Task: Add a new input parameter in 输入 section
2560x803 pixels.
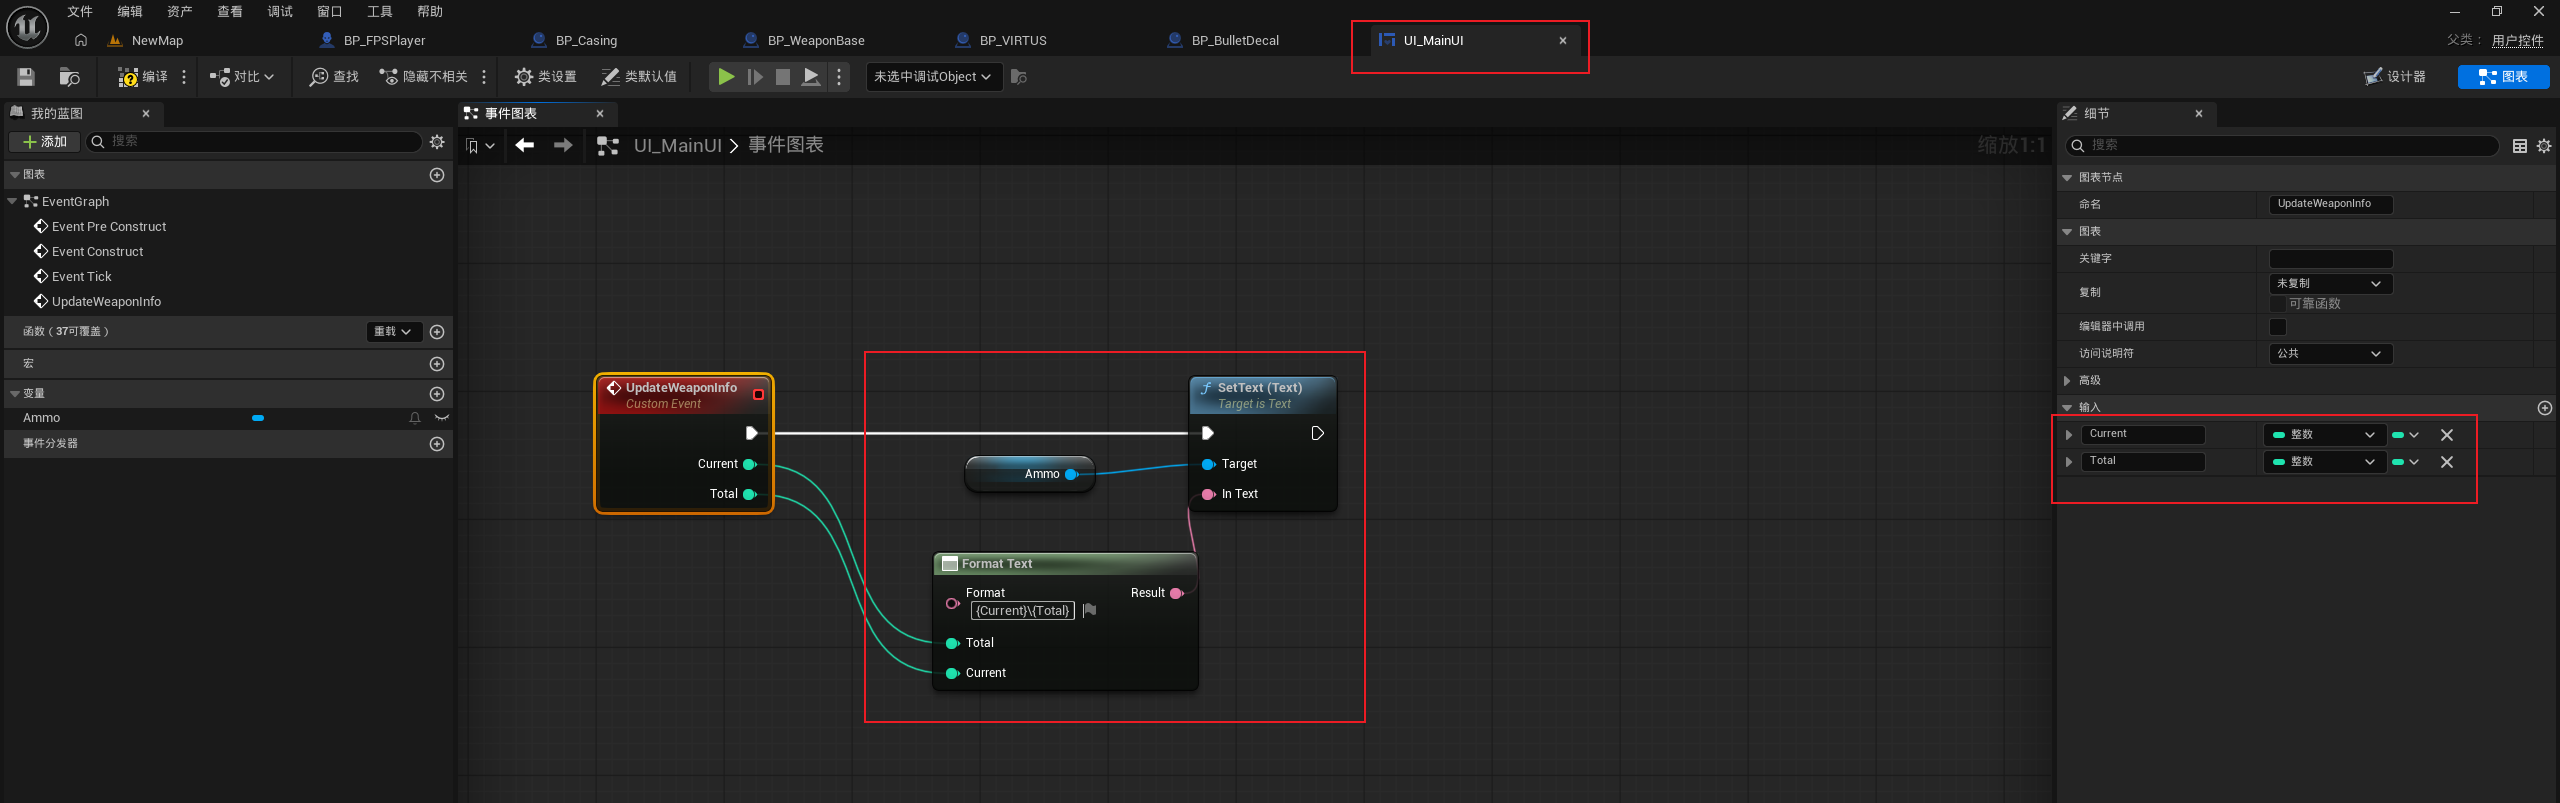Action: point(2545,408)
